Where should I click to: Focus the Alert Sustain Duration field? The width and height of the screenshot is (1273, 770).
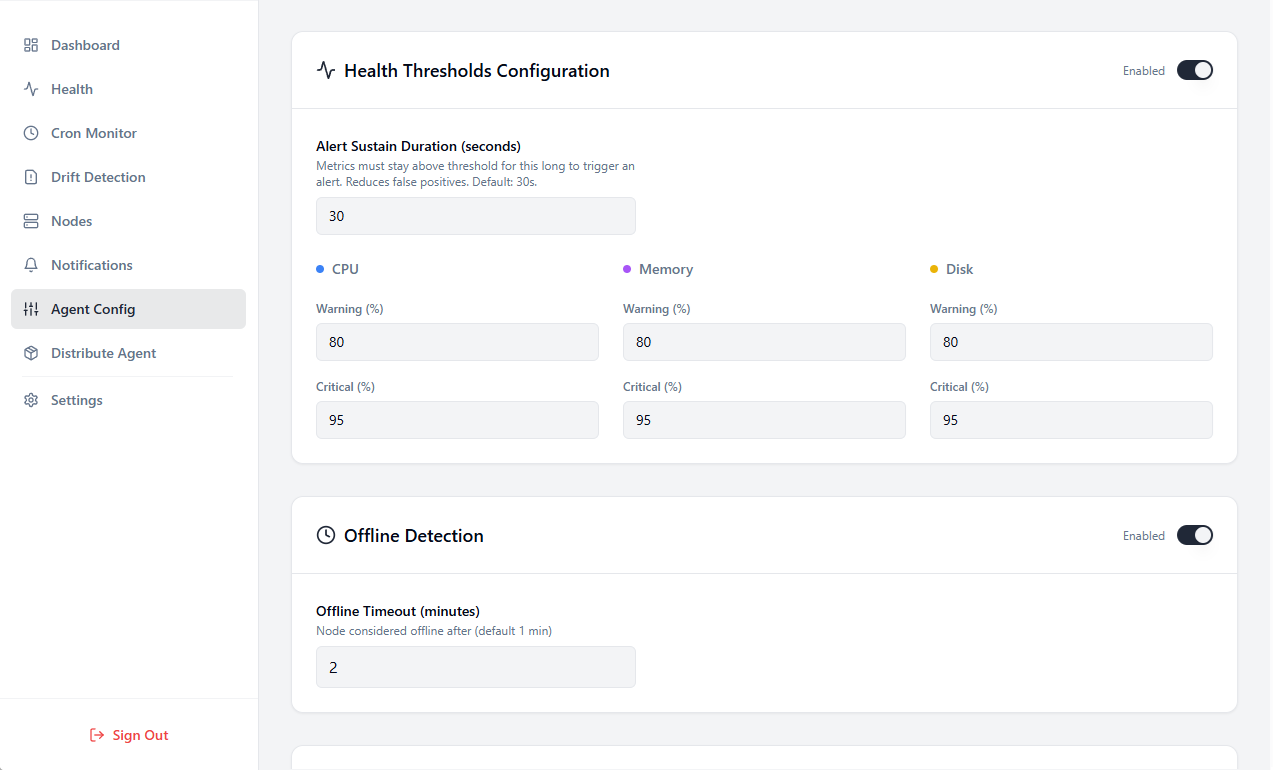point(475,216)
